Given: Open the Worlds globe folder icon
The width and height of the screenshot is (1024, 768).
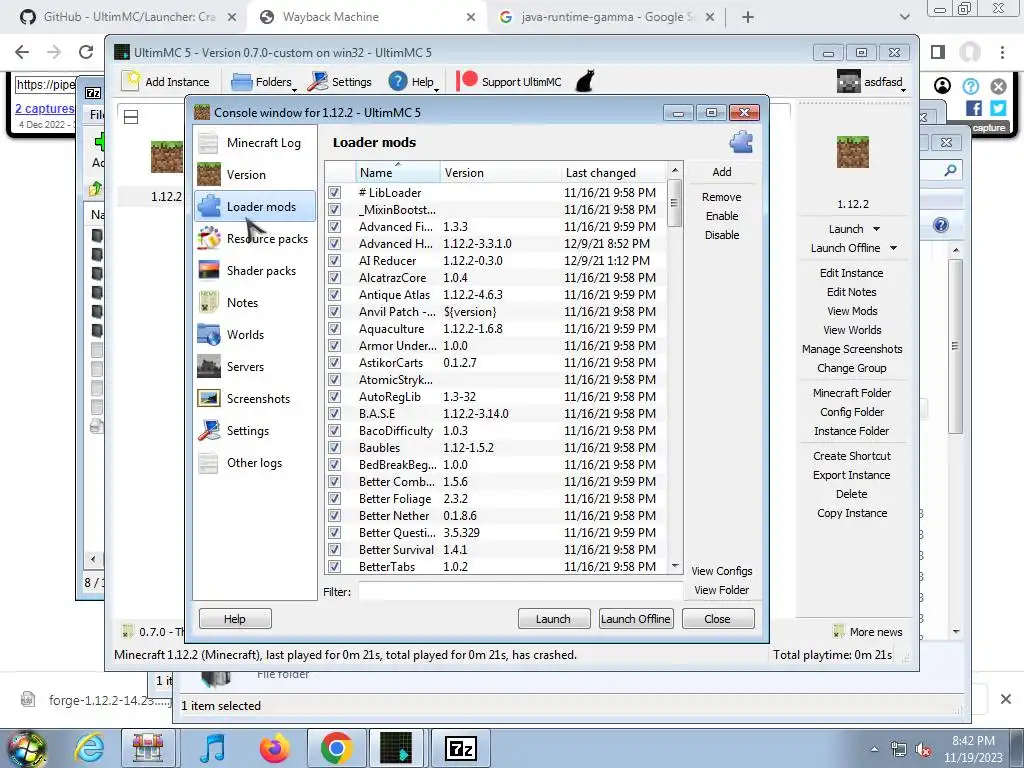Looking at the screenshot, I should (208, 334).
